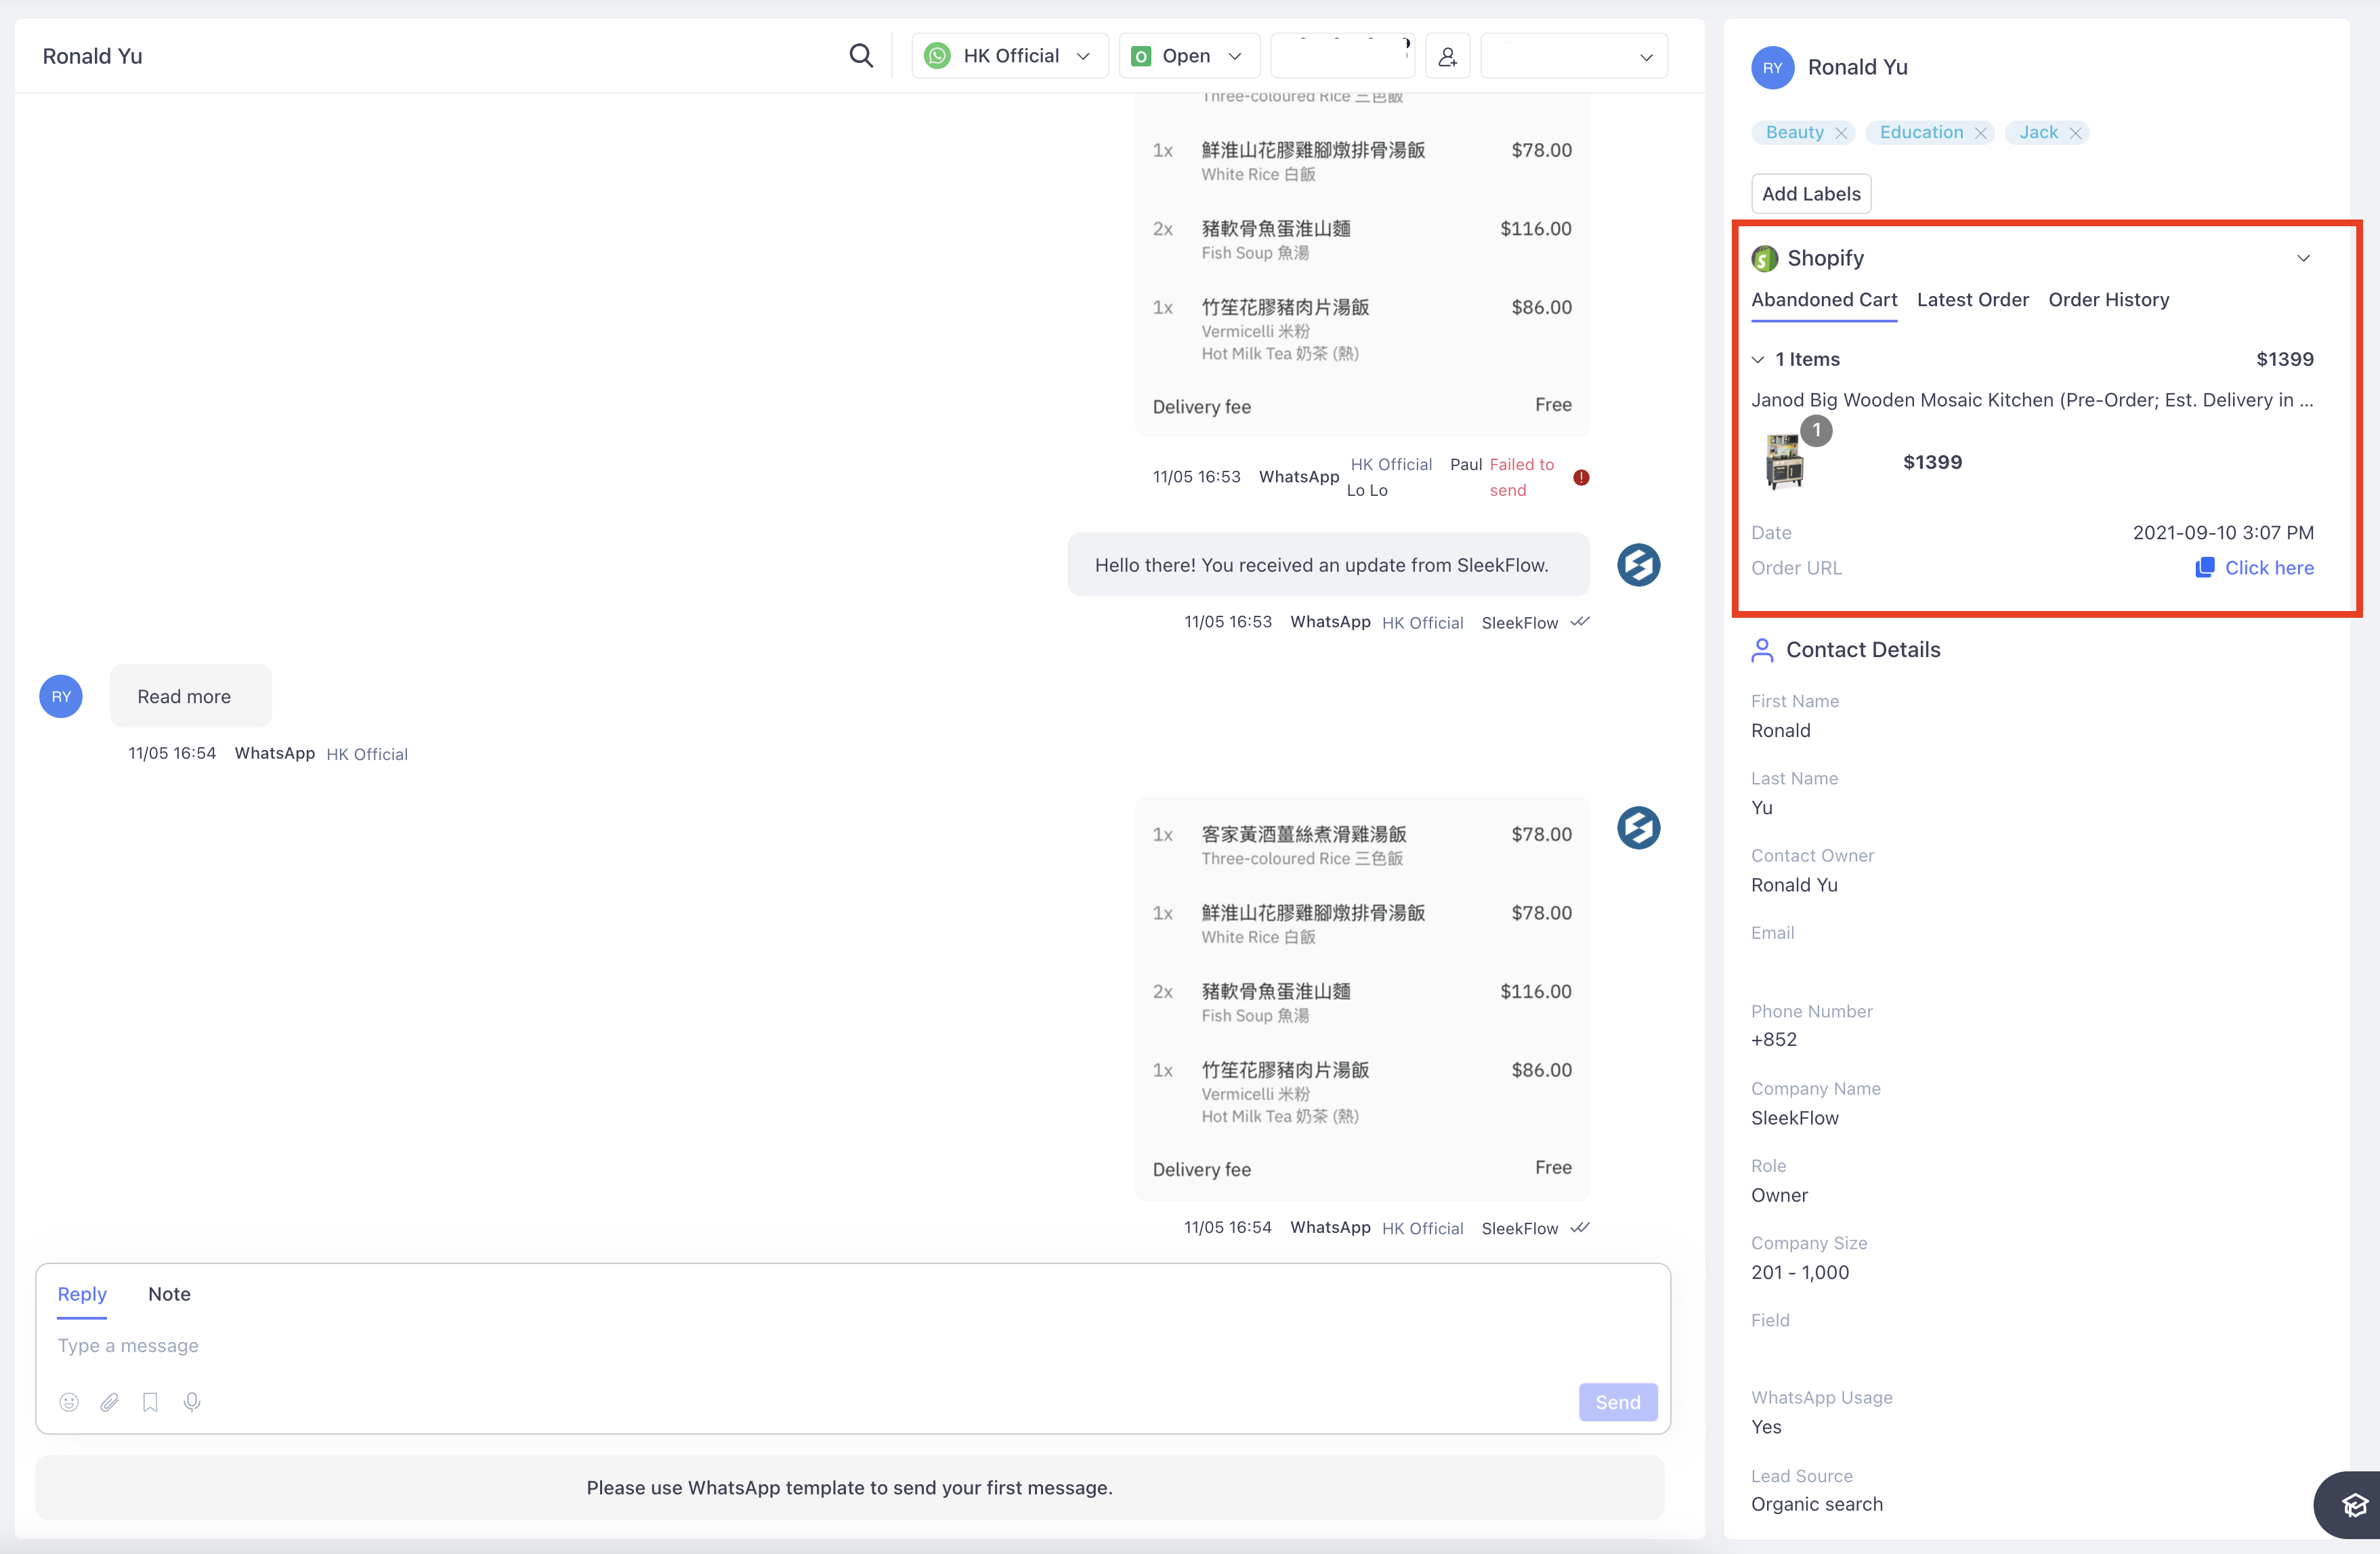
Task: Click the Add Labels button
Action: pos(1811,192)
